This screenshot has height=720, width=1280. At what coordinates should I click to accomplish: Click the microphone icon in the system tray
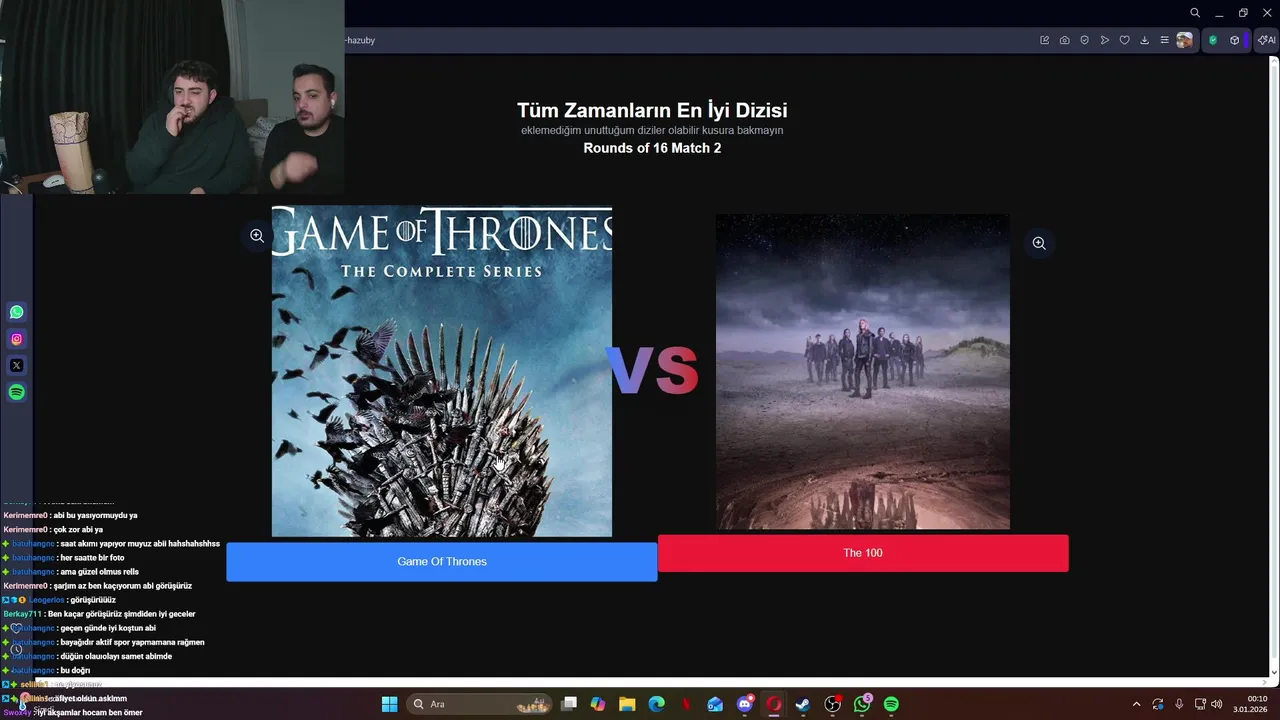point(1179,704)
